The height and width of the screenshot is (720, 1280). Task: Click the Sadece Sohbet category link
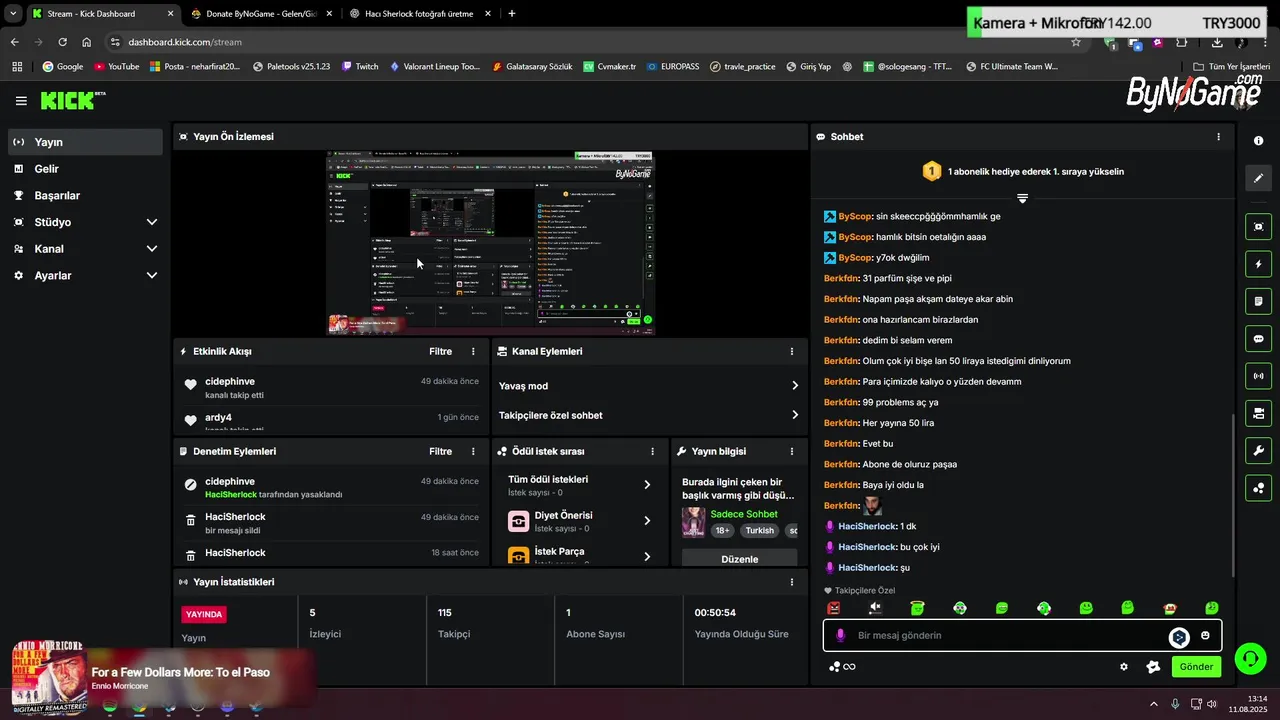pos(744,514)
